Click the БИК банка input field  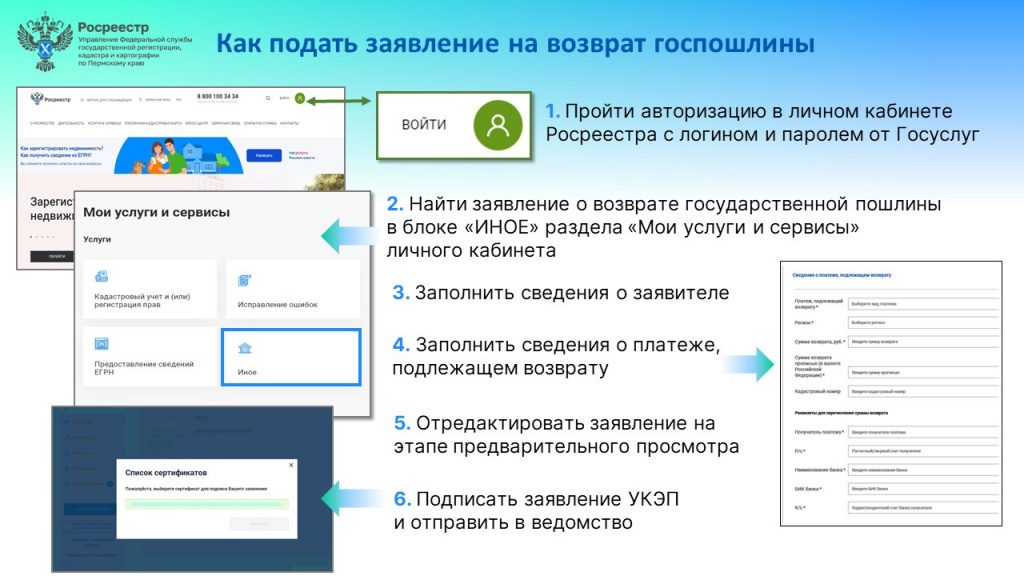pos(923,488)
